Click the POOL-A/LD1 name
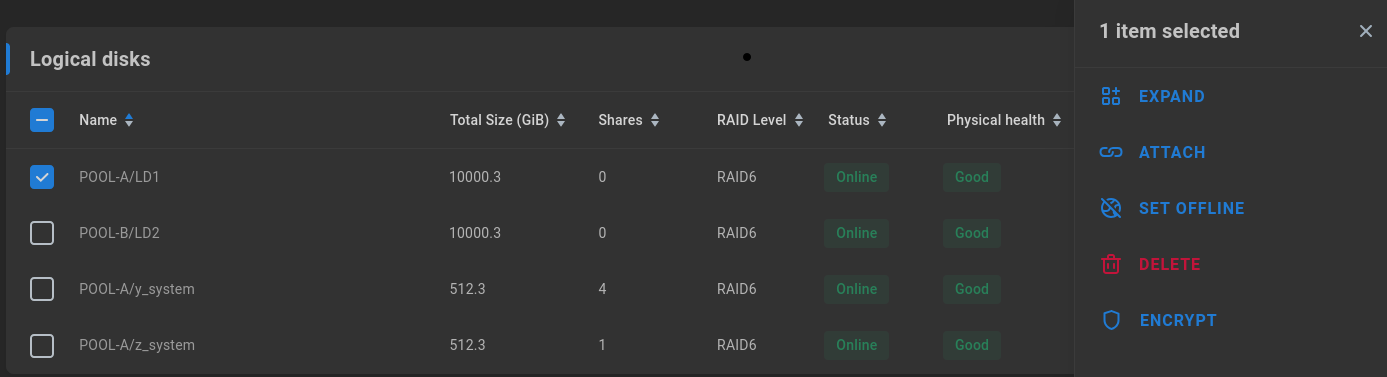 [x=119, y=177]
